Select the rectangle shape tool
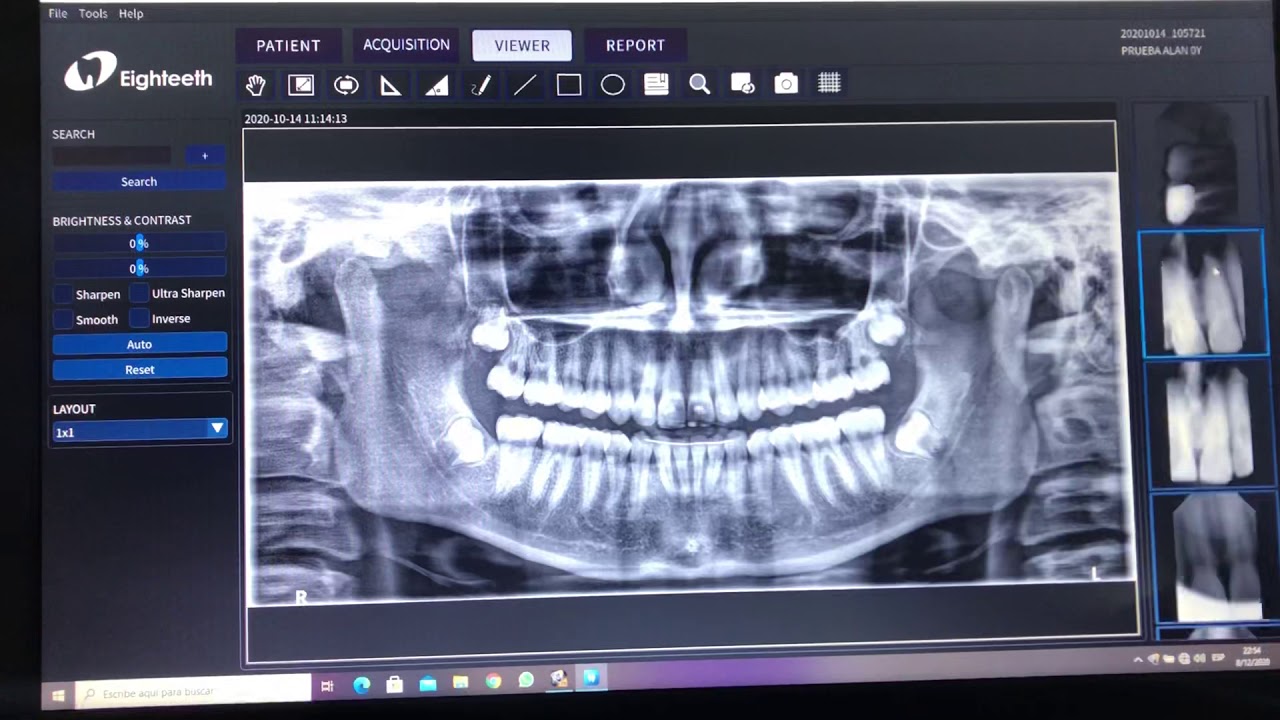 coord(569,85)
